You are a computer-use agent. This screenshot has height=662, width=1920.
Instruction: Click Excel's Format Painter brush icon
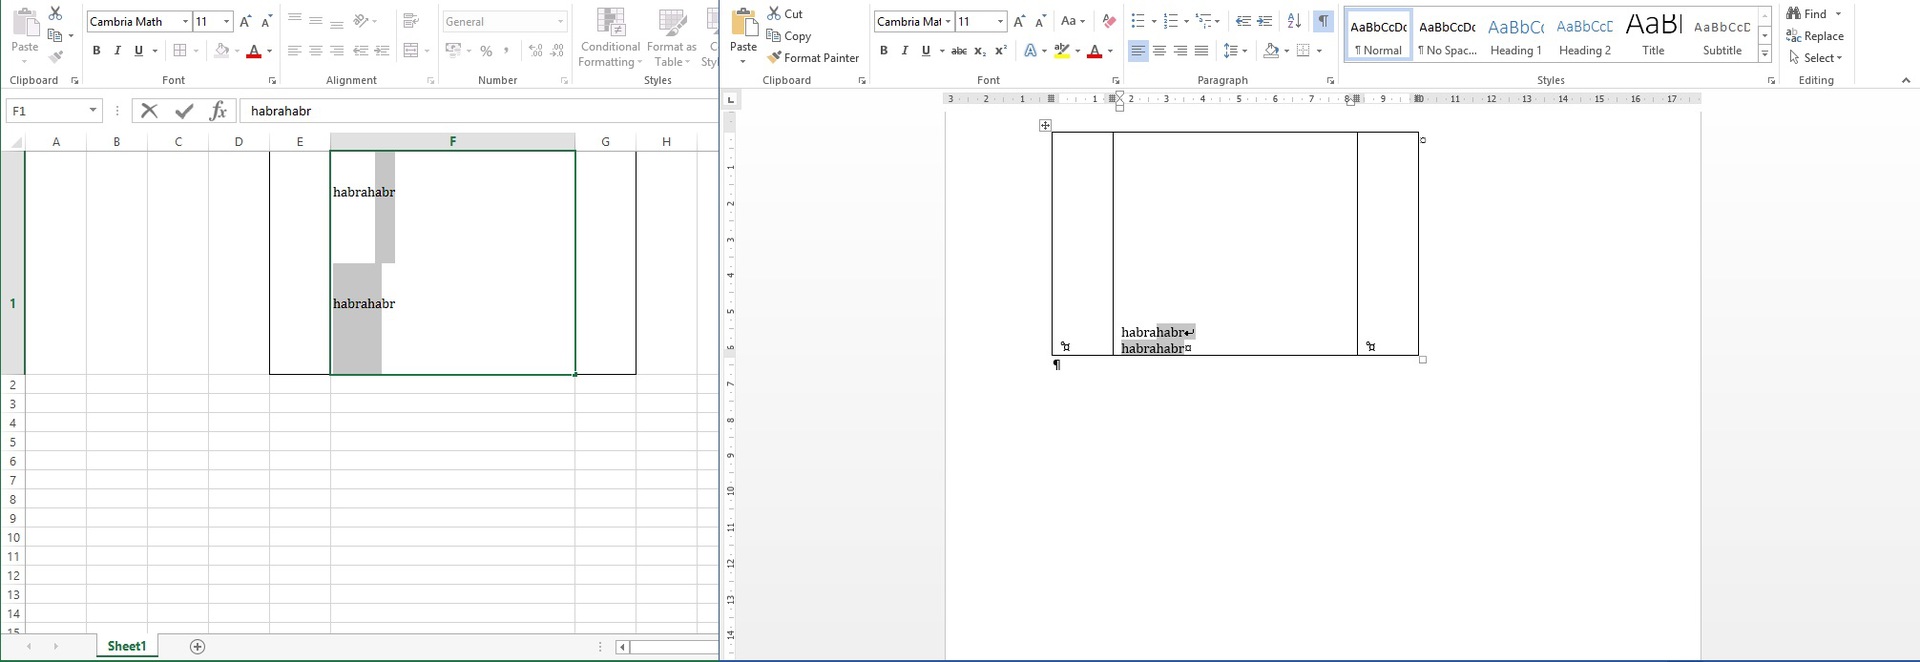pyautogui.click(x=56, y=56)
